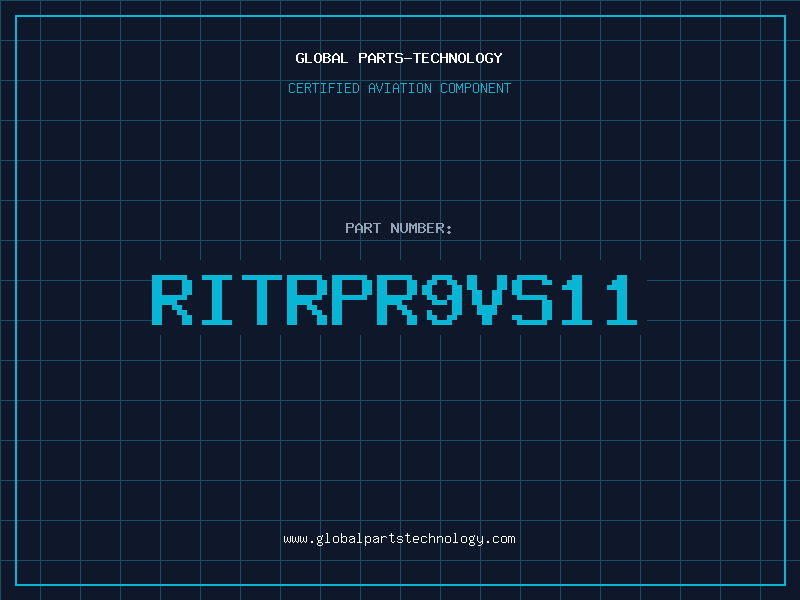This screenshot has width=800, height=600.
Task: Select the part number RITRPR9VS11
Action: (395, 299)
